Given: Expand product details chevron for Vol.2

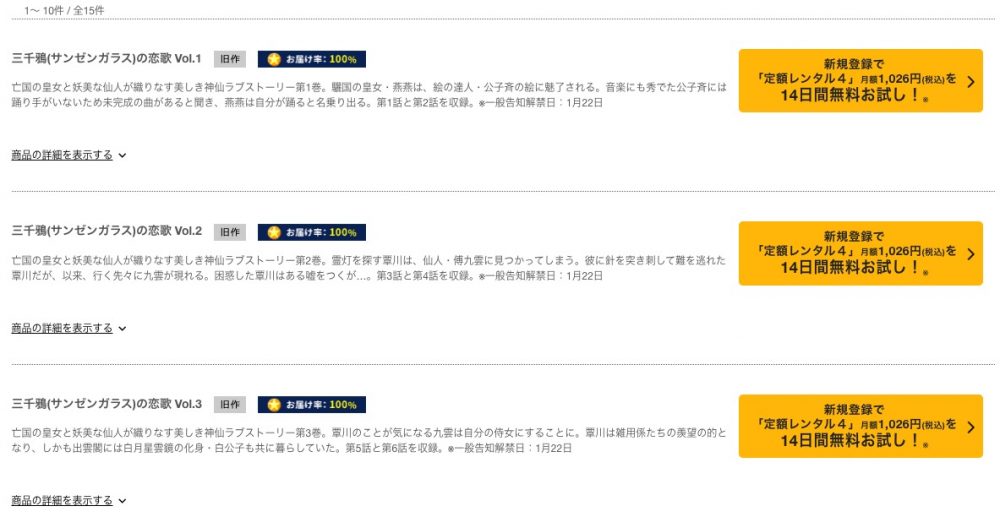Looking at the screenshot, I should [x=122, y=329].
